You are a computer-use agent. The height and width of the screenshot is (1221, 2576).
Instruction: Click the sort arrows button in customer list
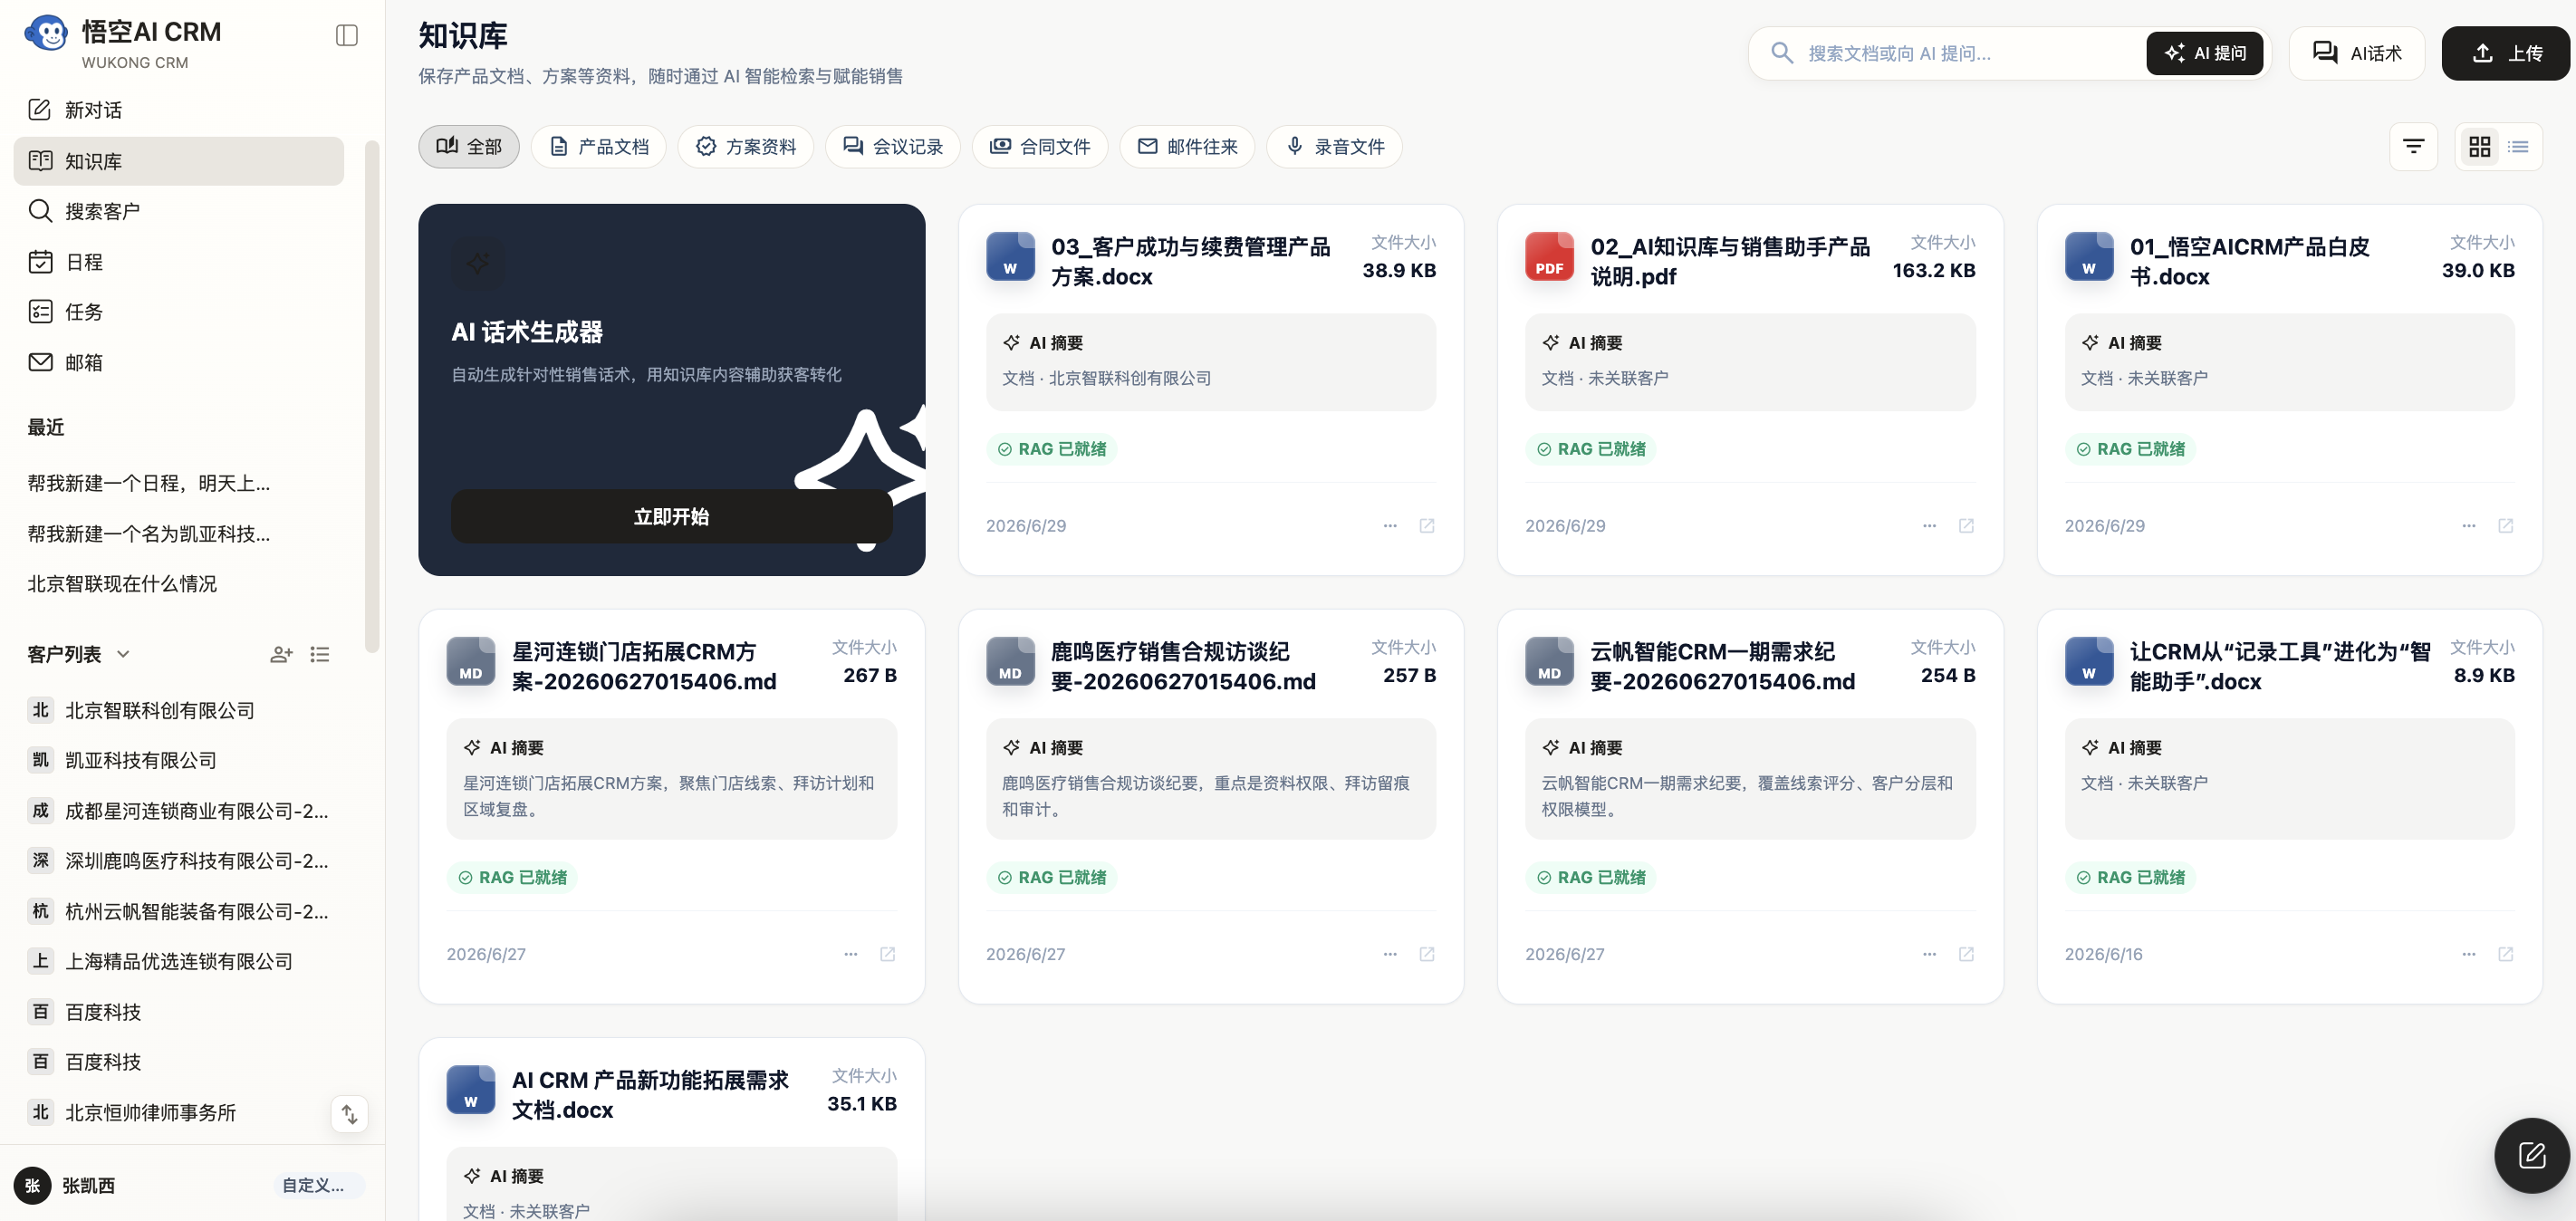coord(349,1114)
